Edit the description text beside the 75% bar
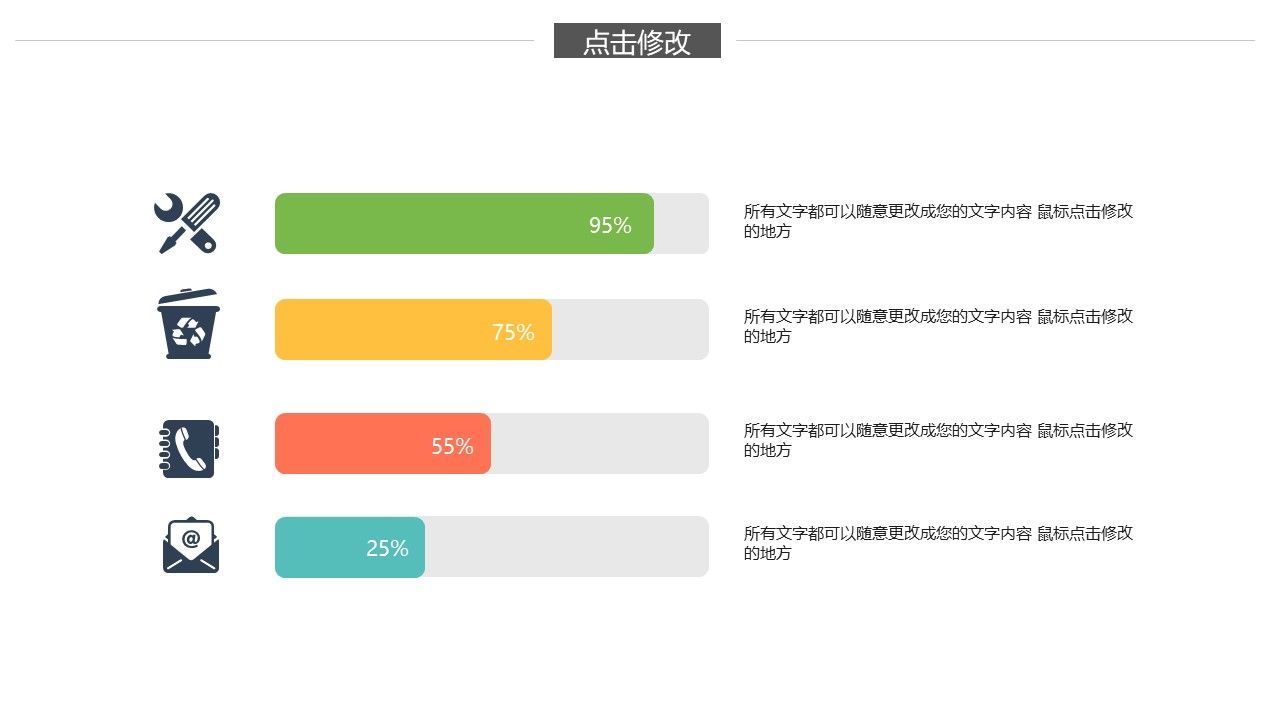 (x=939, y=326)
